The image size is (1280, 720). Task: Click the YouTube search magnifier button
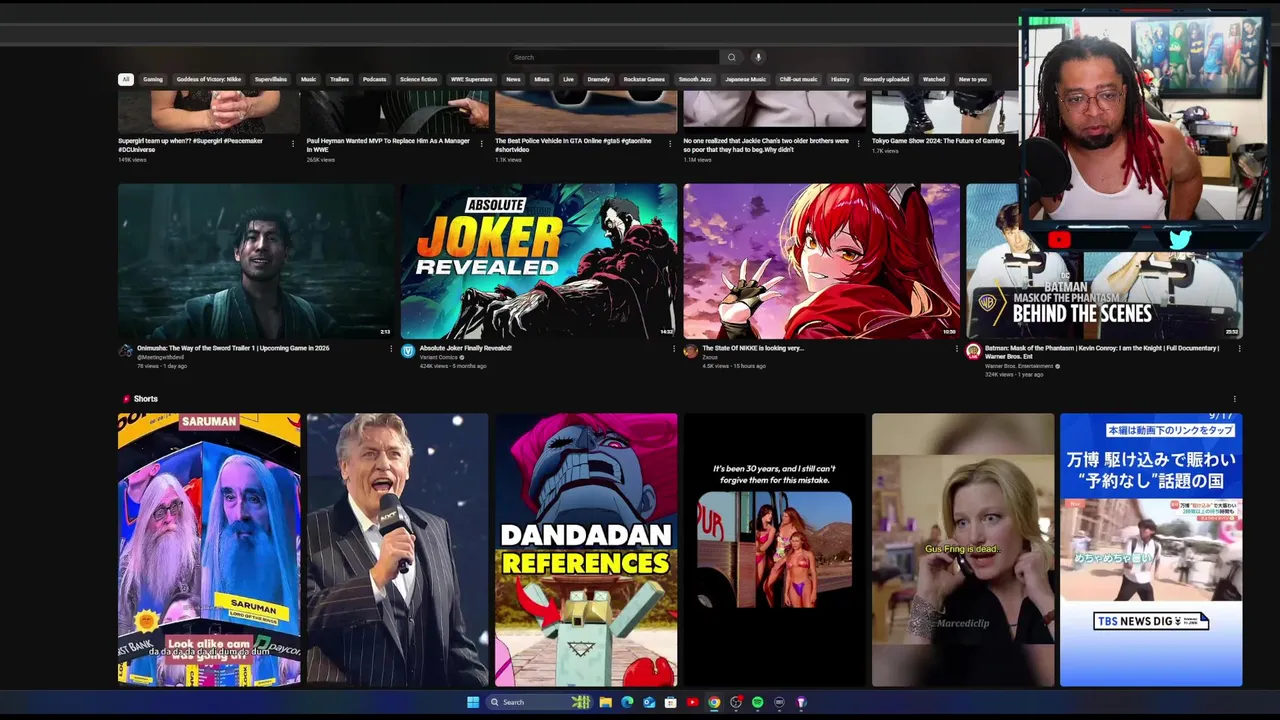[732, 57]
